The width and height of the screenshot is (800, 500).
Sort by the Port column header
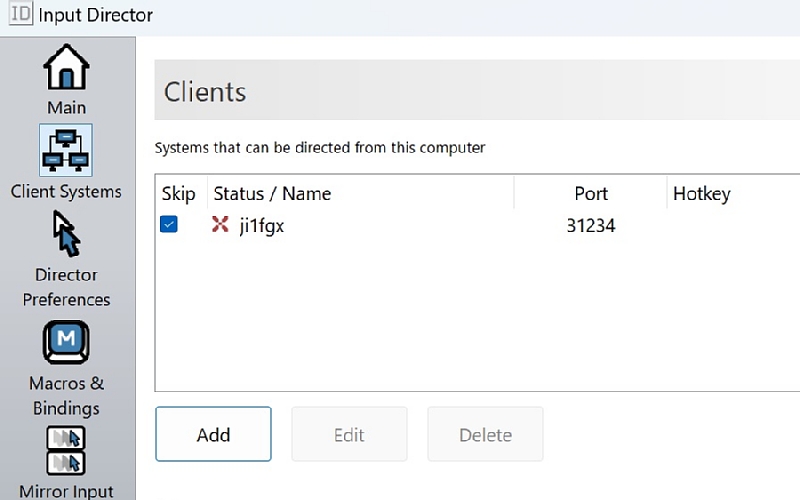coord(590,193)
